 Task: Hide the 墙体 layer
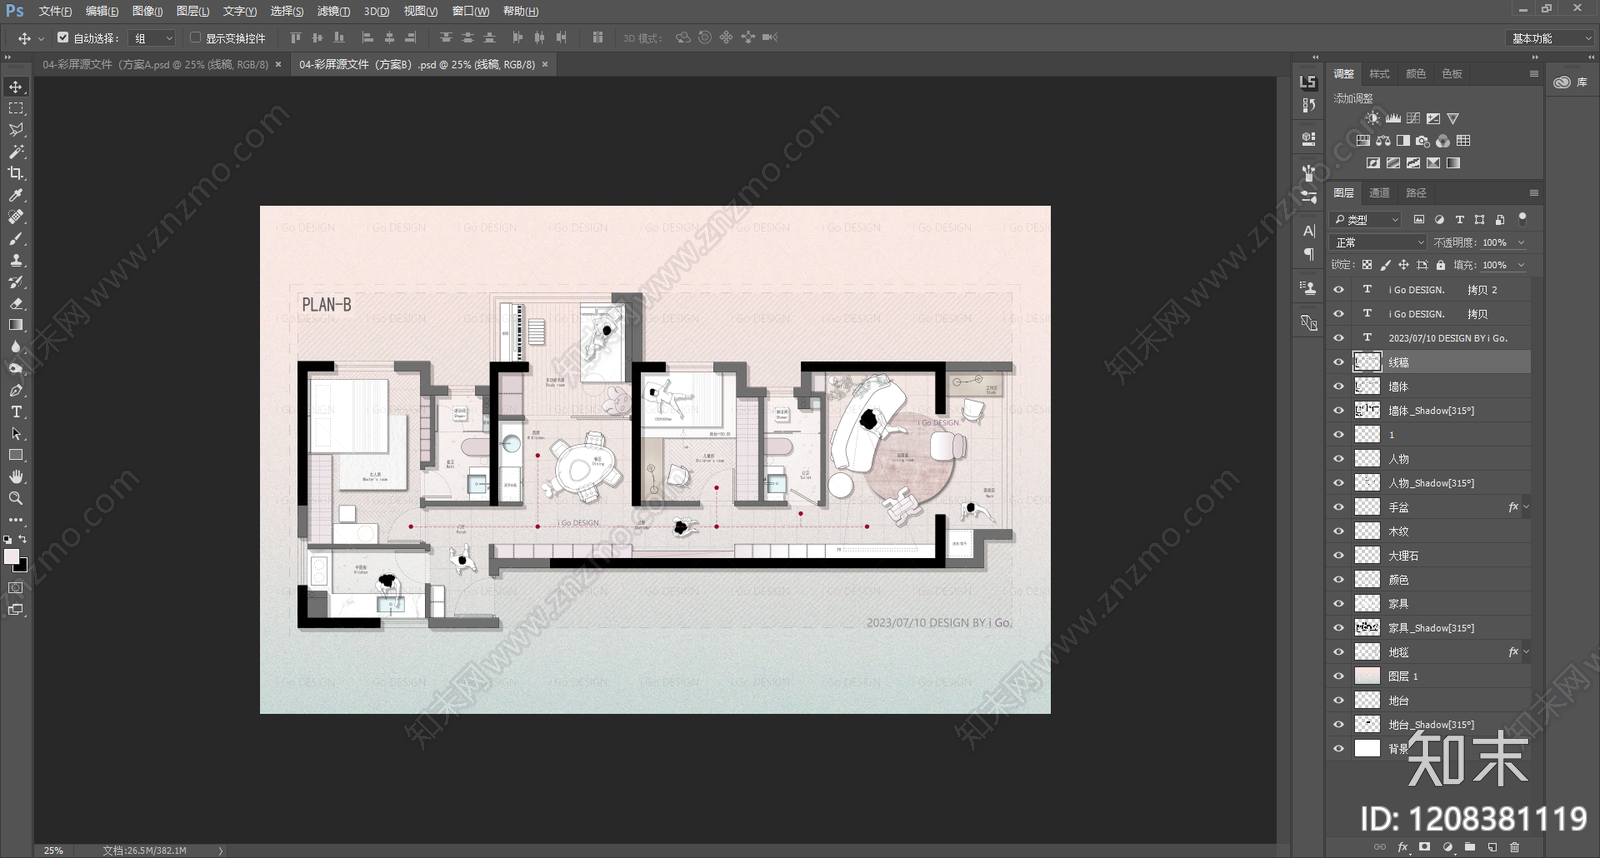click(x=1339, y=386)
